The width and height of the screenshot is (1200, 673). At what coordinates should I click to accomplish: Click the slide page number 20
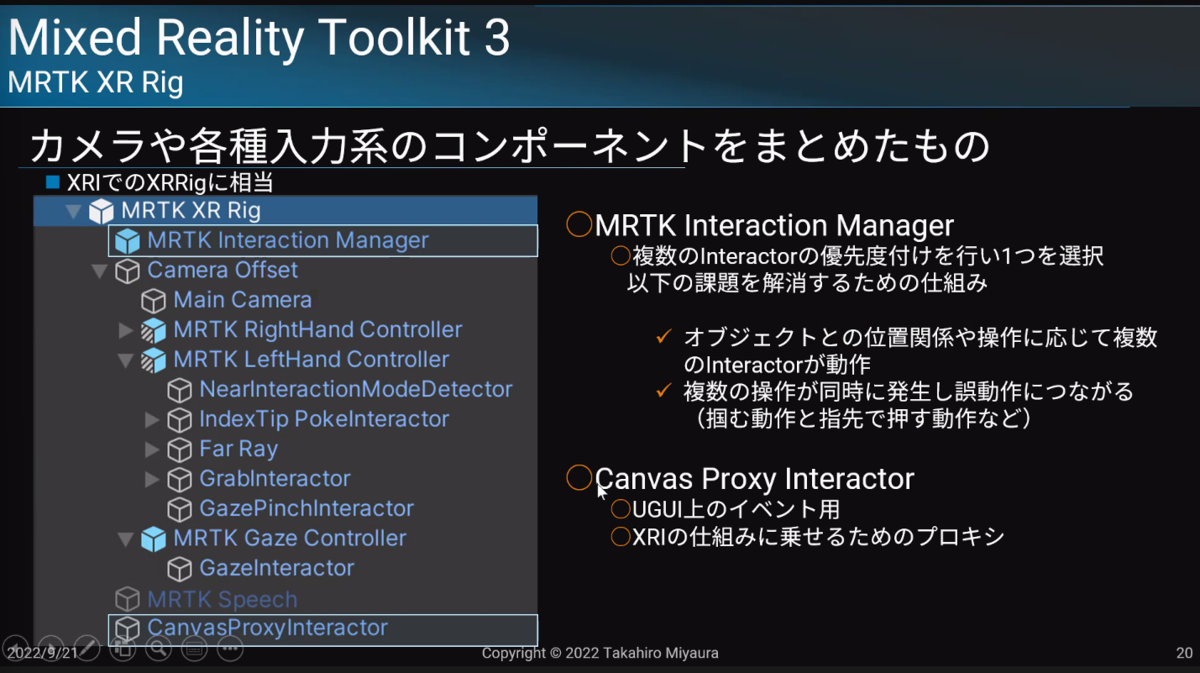(x=1183, y=653)
